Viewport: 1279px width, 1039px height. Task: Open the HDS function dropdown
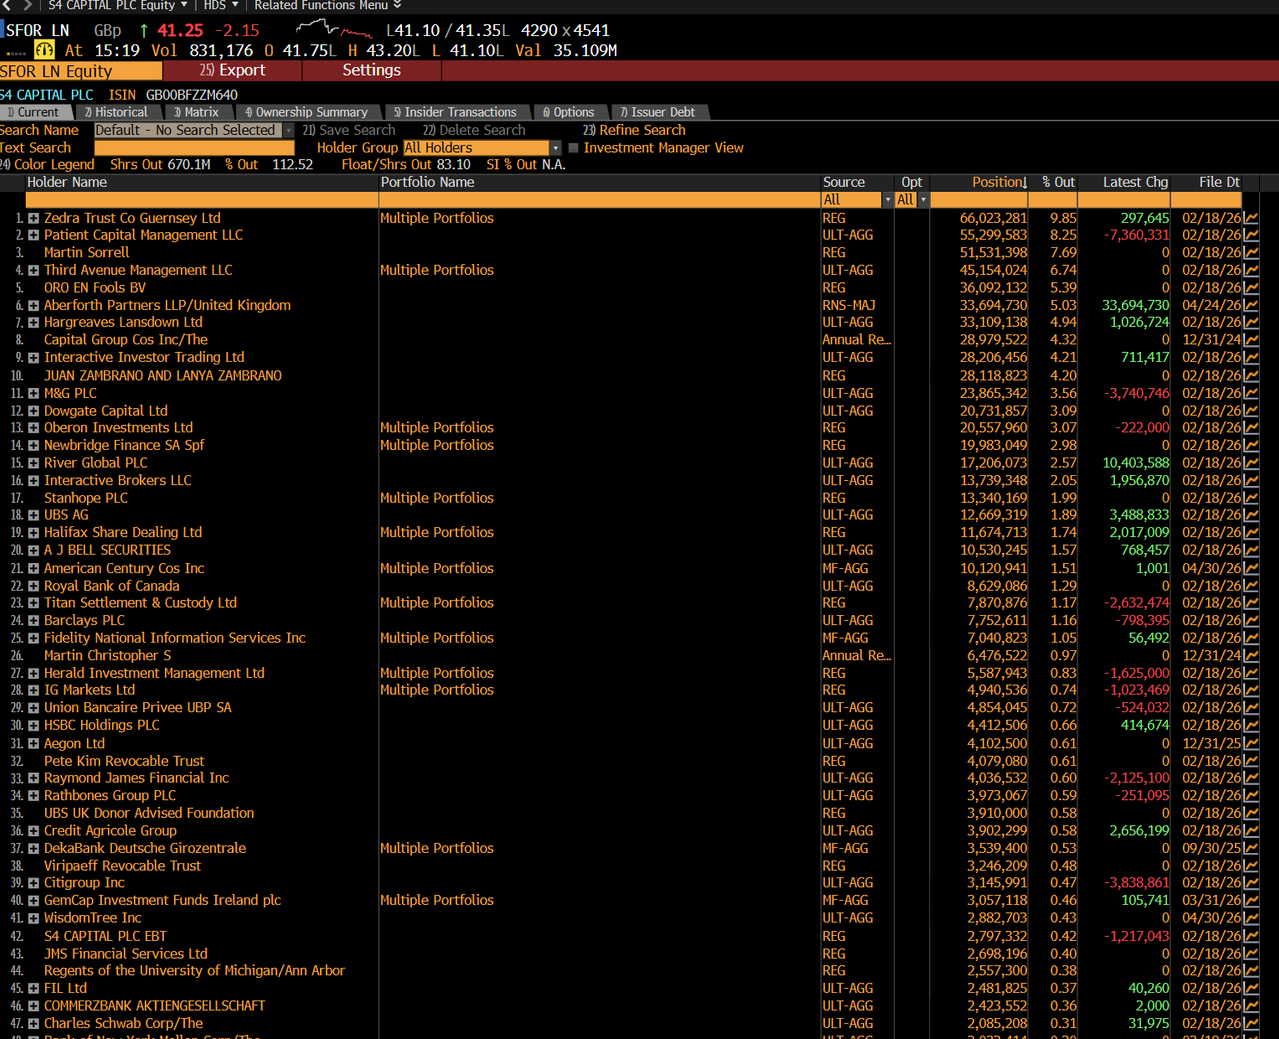click(x=221, y=5)
